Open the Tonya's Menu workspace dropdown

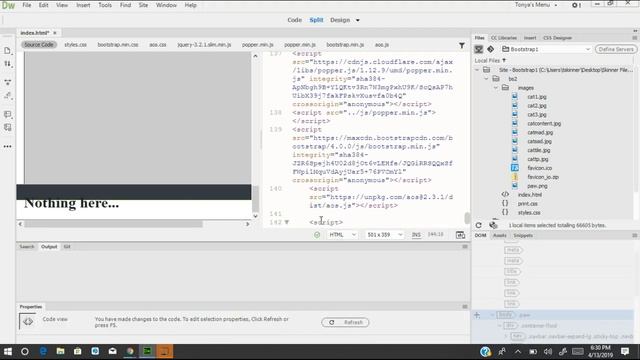point(536,5)
